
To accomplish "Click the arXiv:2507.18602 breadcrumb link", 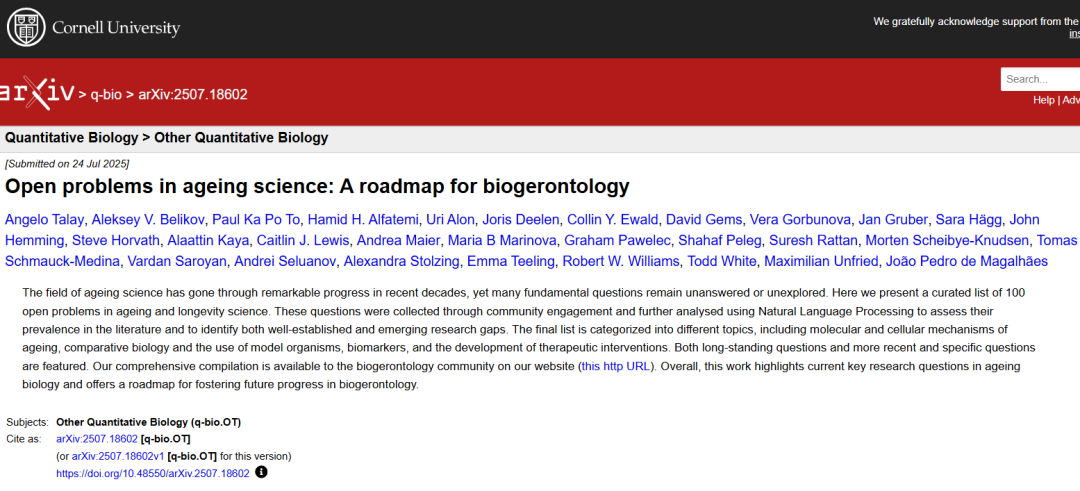I will pos(193,94).
